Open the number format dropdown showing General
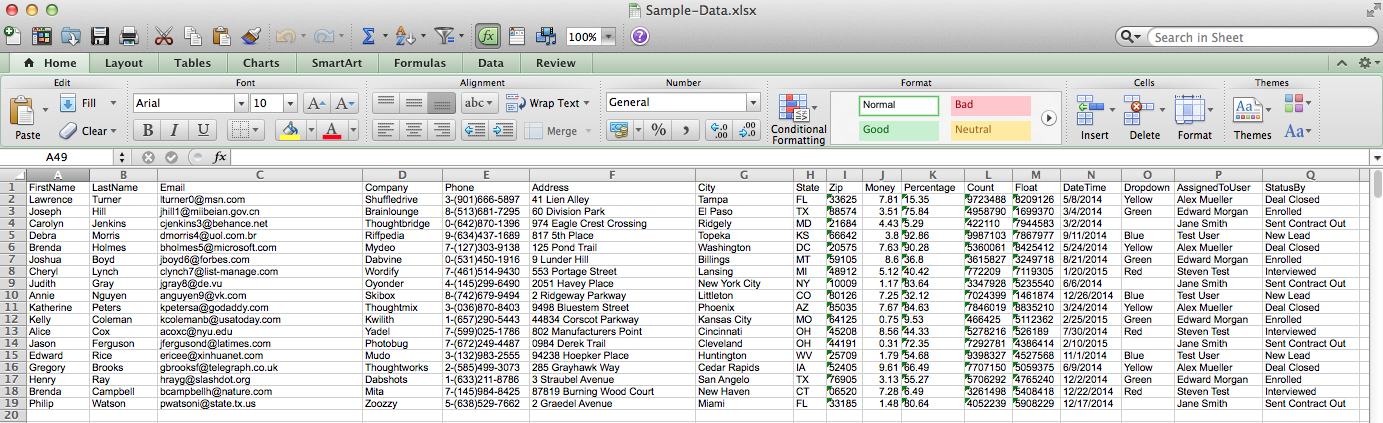1383x423 pixels. (x=753, y=103)
